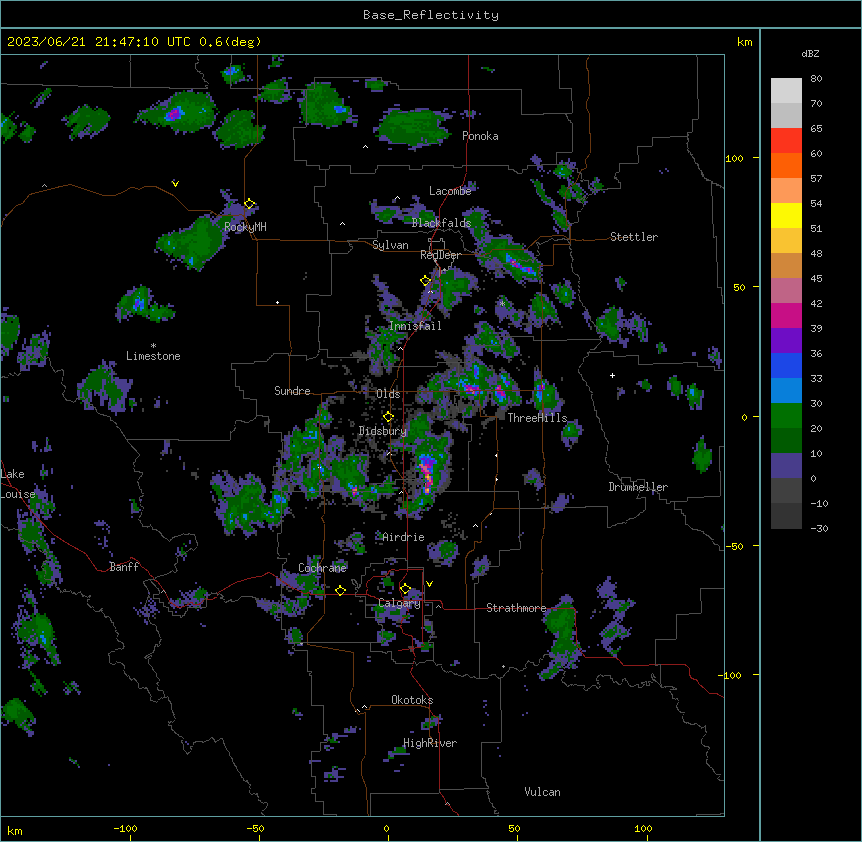862x842 pixels.
Task: Click the Blackfalds label
Action: [x=441, y=223]
